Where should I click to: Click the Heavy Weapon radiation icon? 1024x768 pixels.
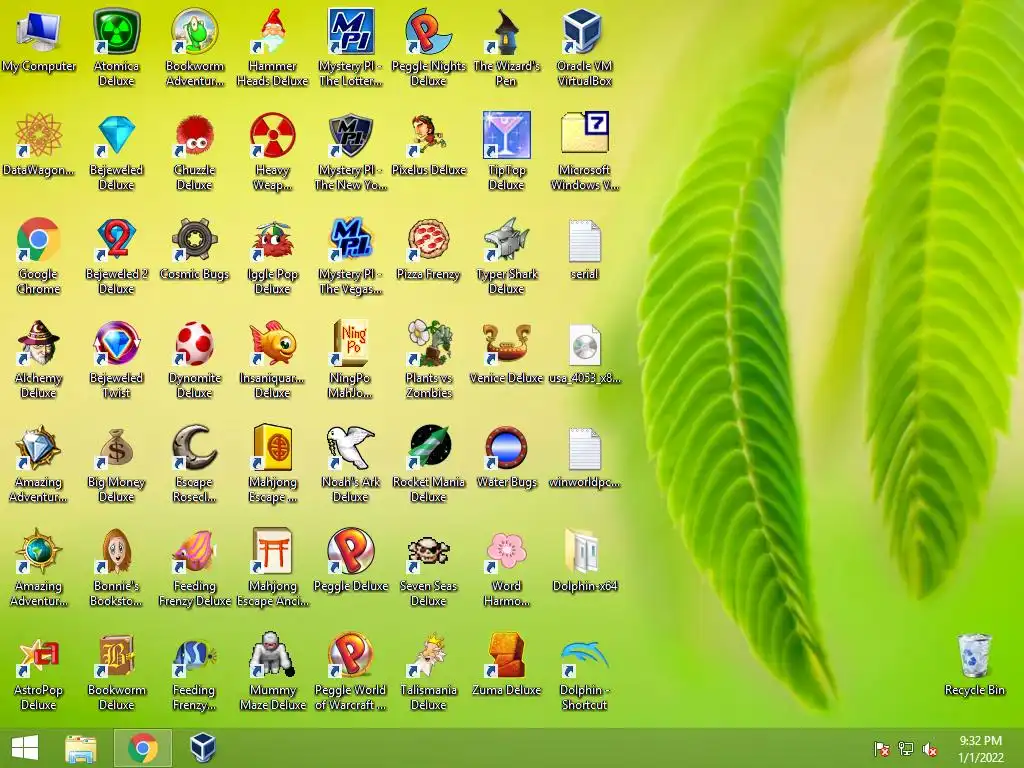pyautogui.click(x=272, y=135)
